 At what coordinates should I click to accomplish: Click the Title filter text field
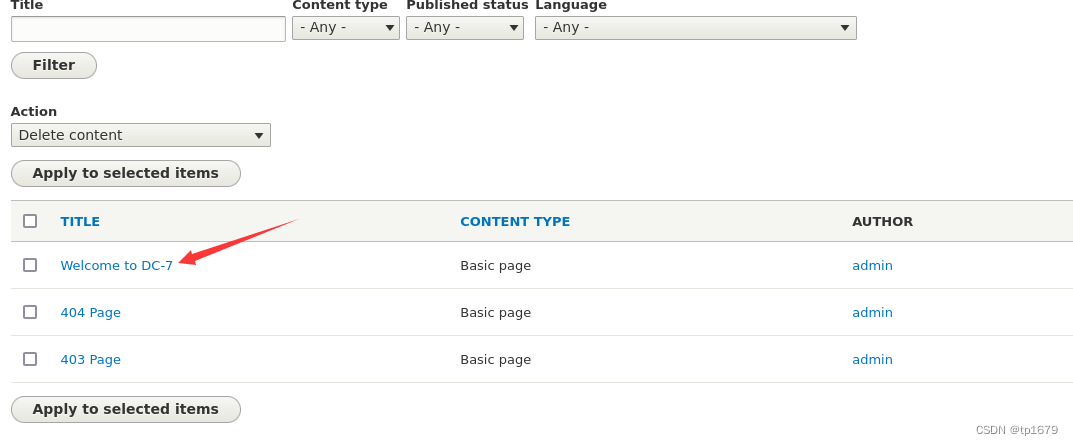pos(148,29)
